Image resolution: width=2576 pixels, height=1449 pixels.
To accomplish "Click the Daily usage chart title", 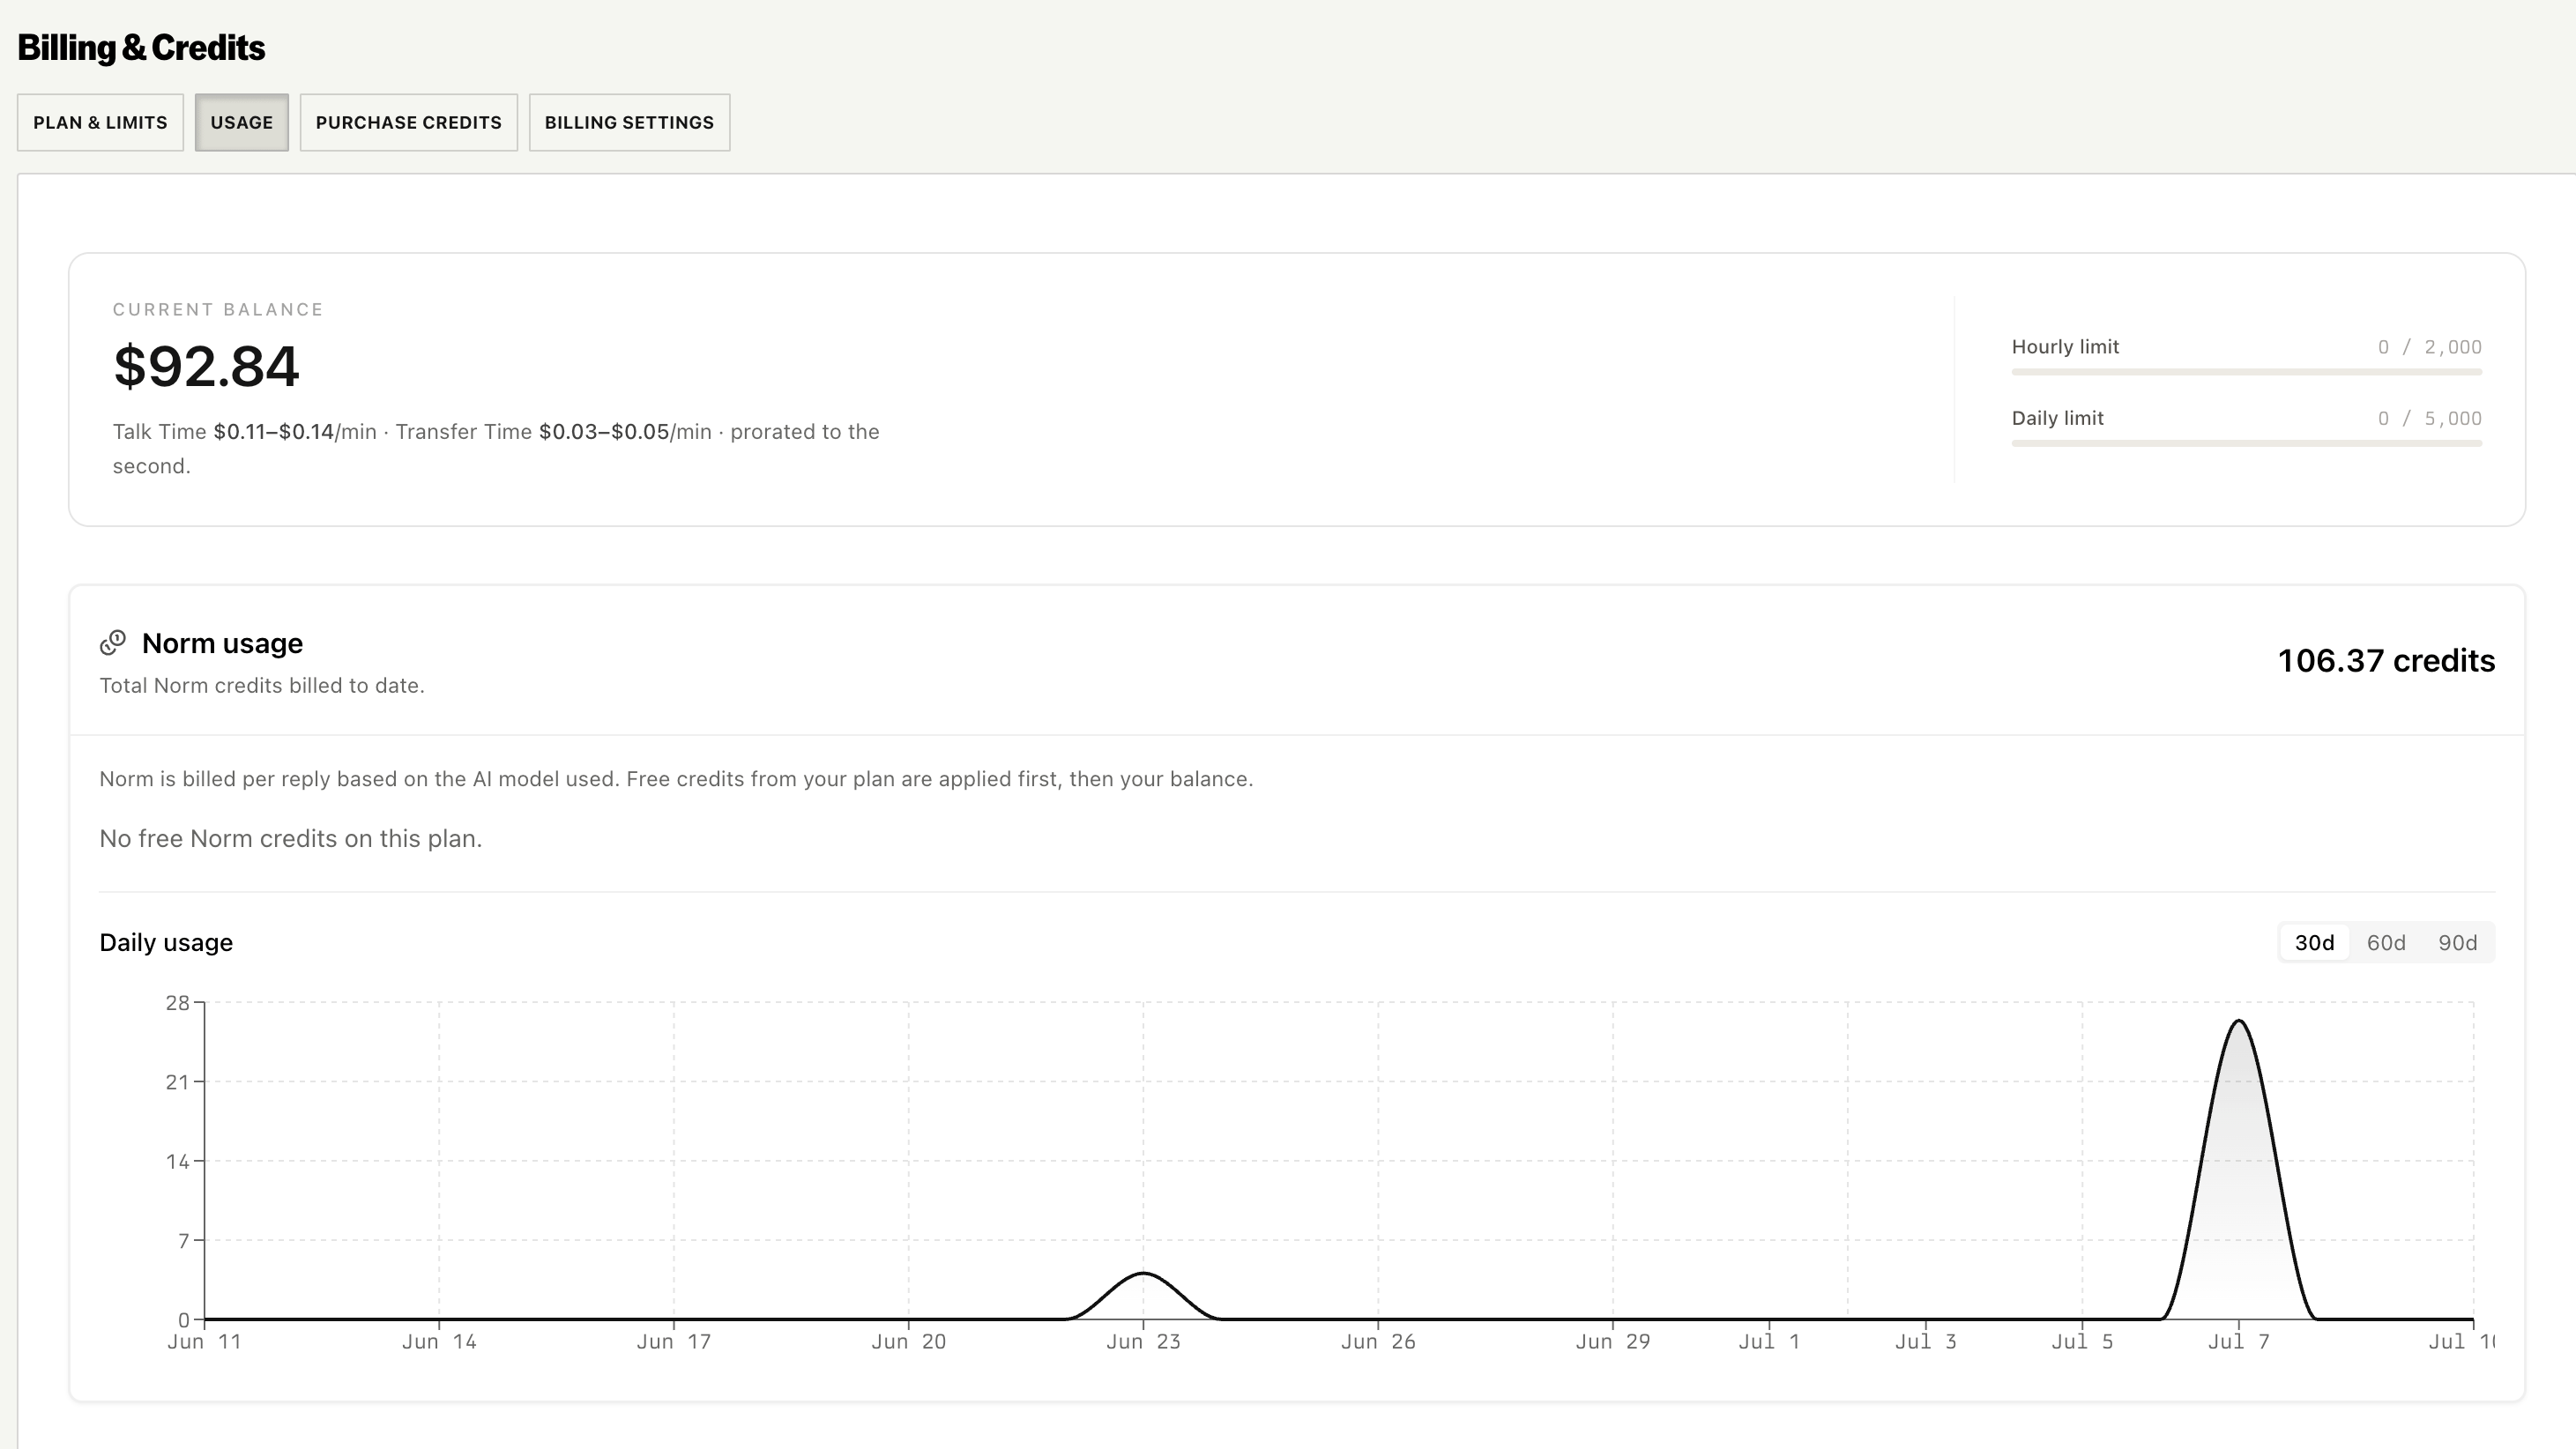I will pos(166,943).
